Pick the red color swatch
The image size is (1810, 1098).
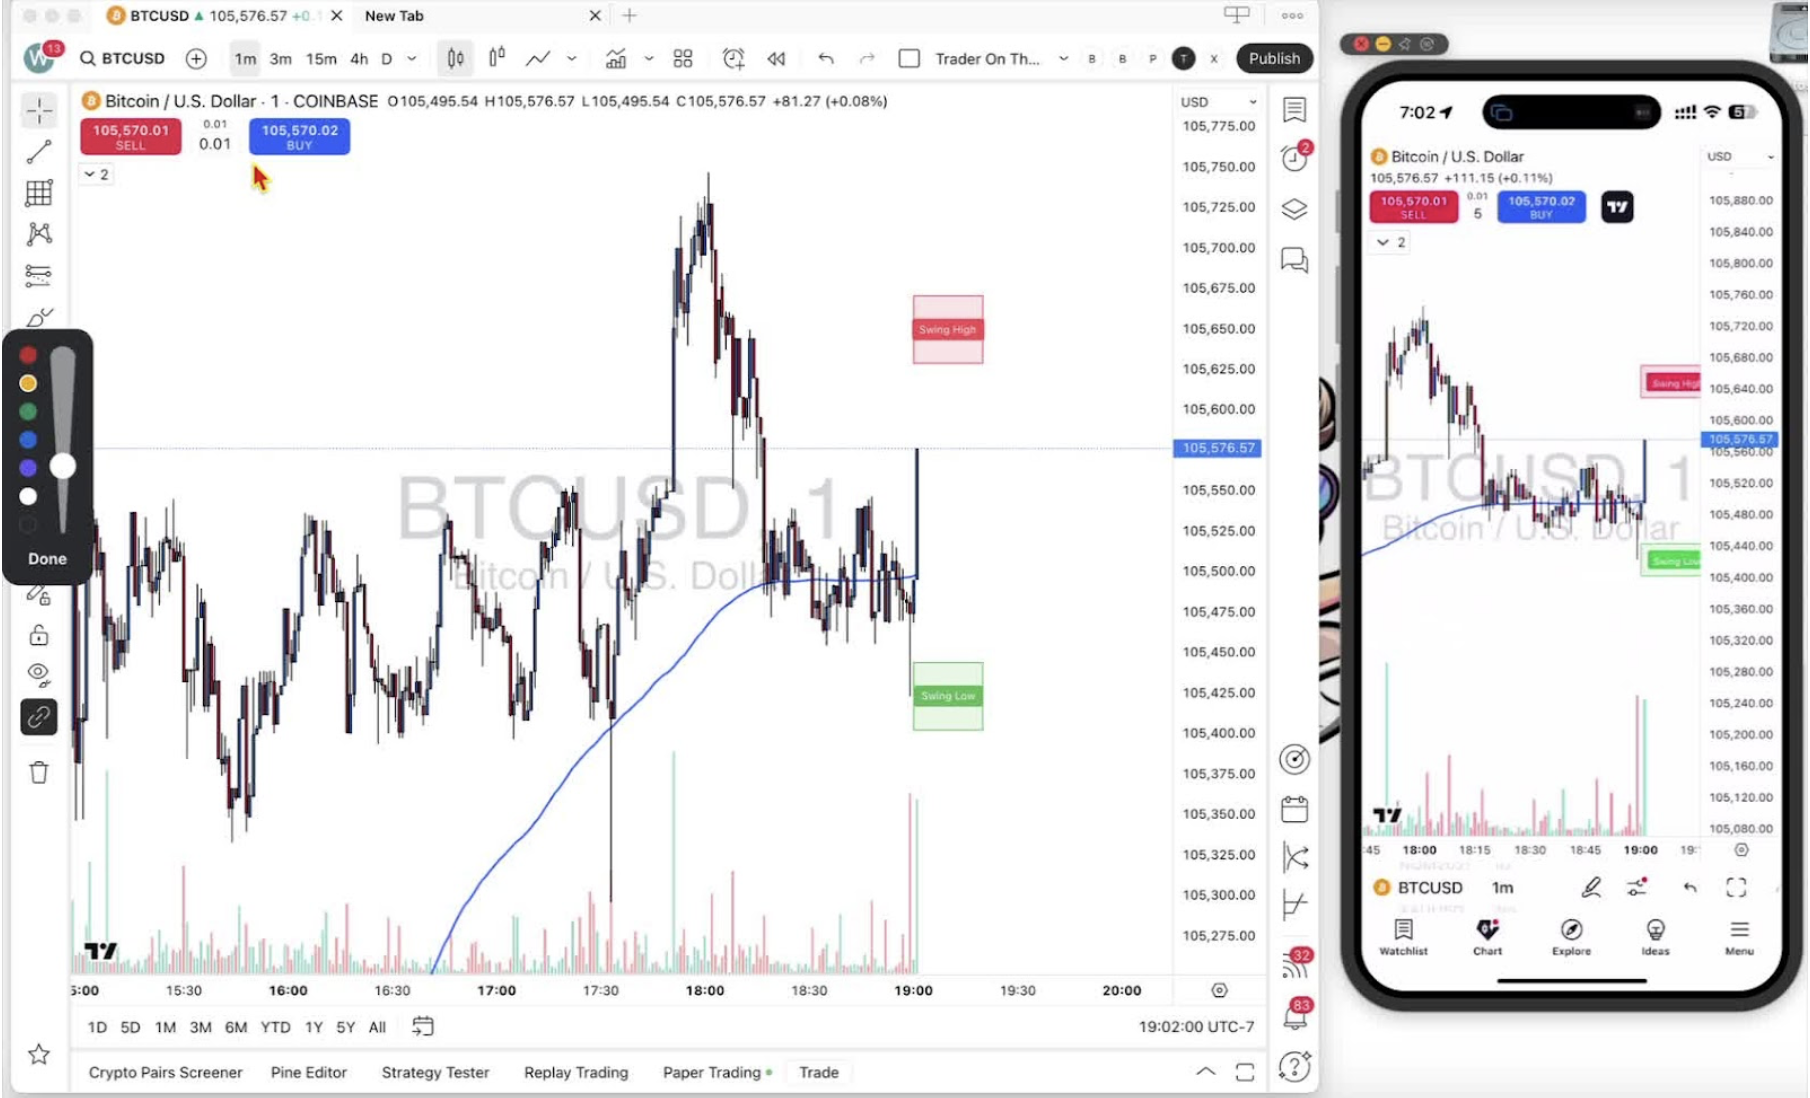(x=28, y=355)
